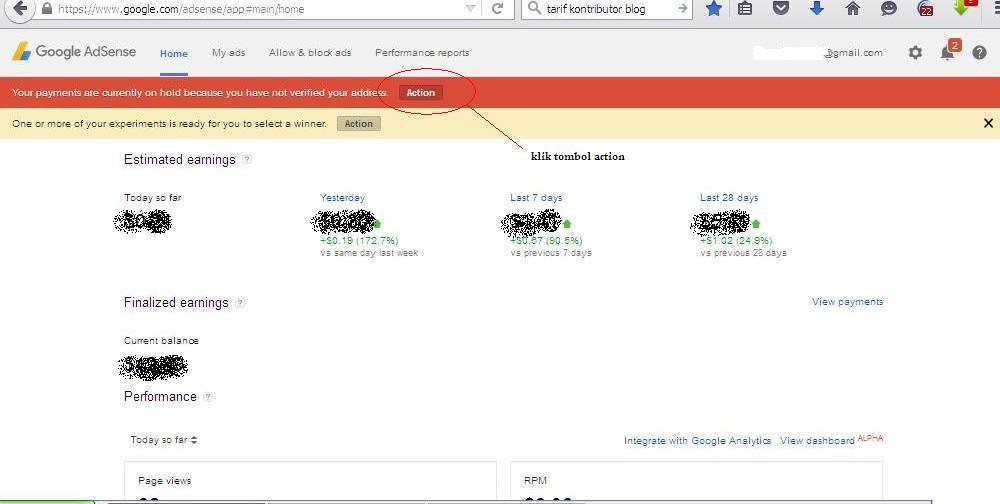Click Integrate with Google Analytics link

[697, 441]
